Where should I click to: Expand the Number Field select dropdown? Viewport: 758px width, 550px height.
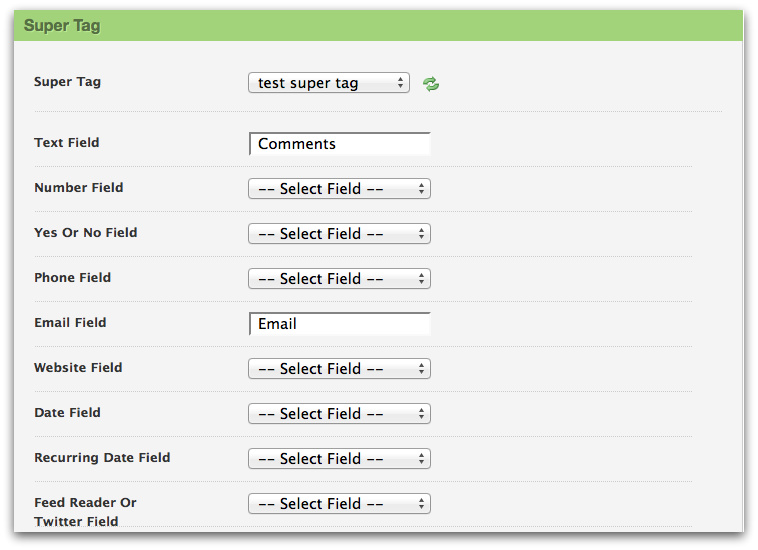point(339,189)
